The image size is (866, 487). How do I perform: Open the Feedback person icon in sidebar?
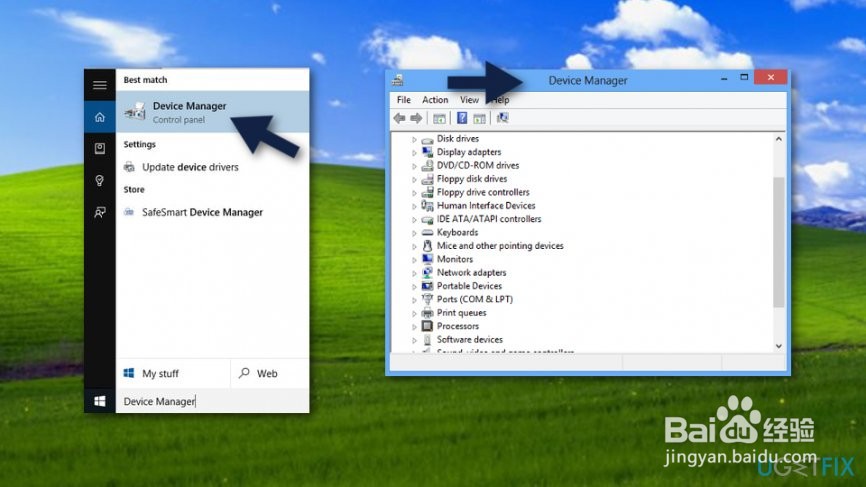point(99,212)
